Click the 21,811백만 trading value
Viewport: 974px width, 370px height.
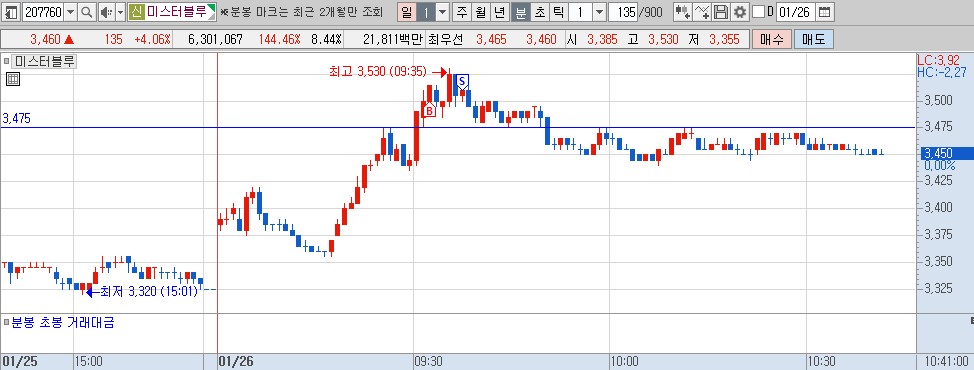(393, 40)
